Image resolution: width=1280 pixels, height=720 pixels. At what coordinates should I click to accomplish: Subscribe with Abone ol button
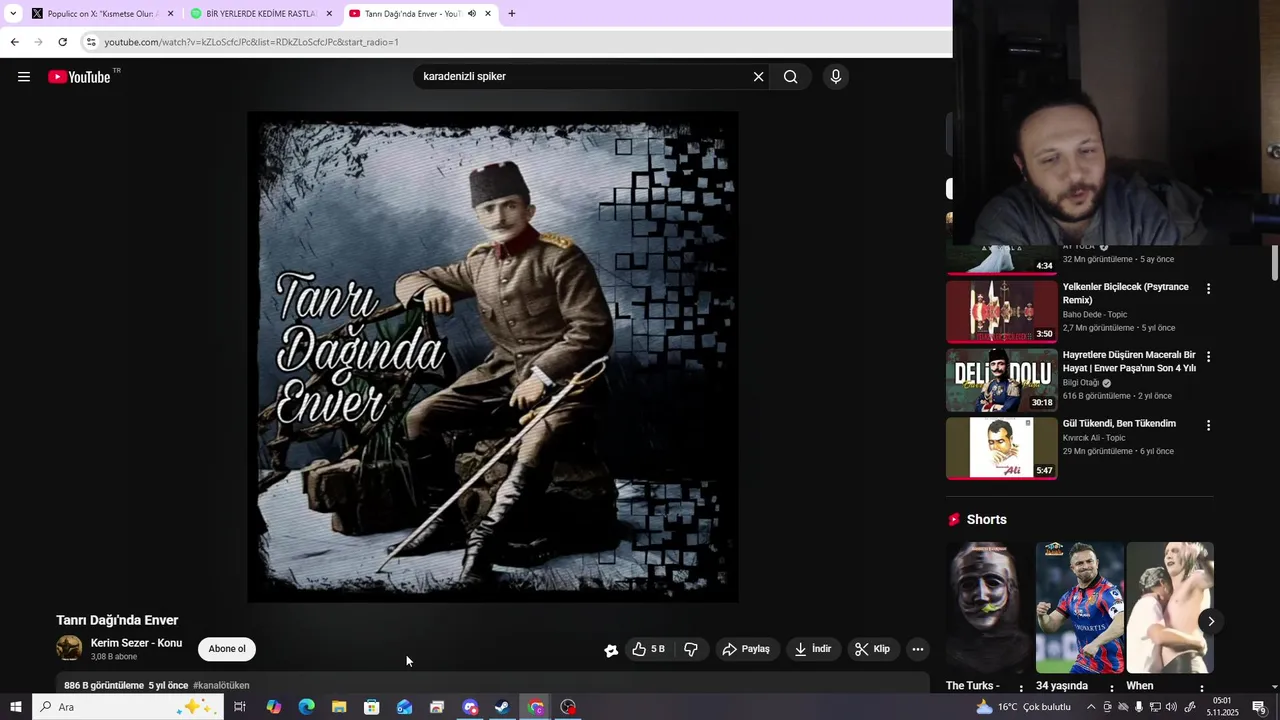(x=227, y=649)
